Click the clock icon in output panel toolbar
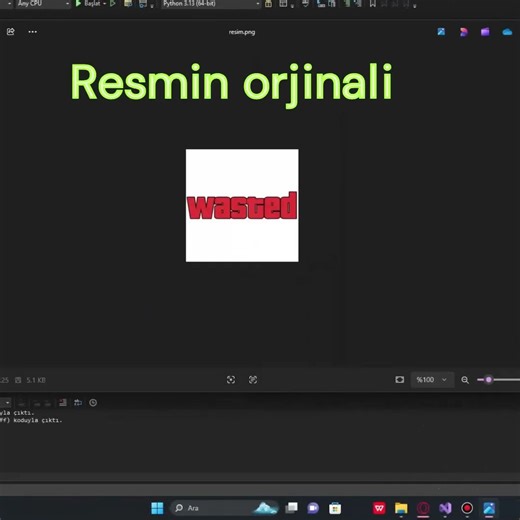Viewport: 520px width, 520px height. click(x=93, y=403)
